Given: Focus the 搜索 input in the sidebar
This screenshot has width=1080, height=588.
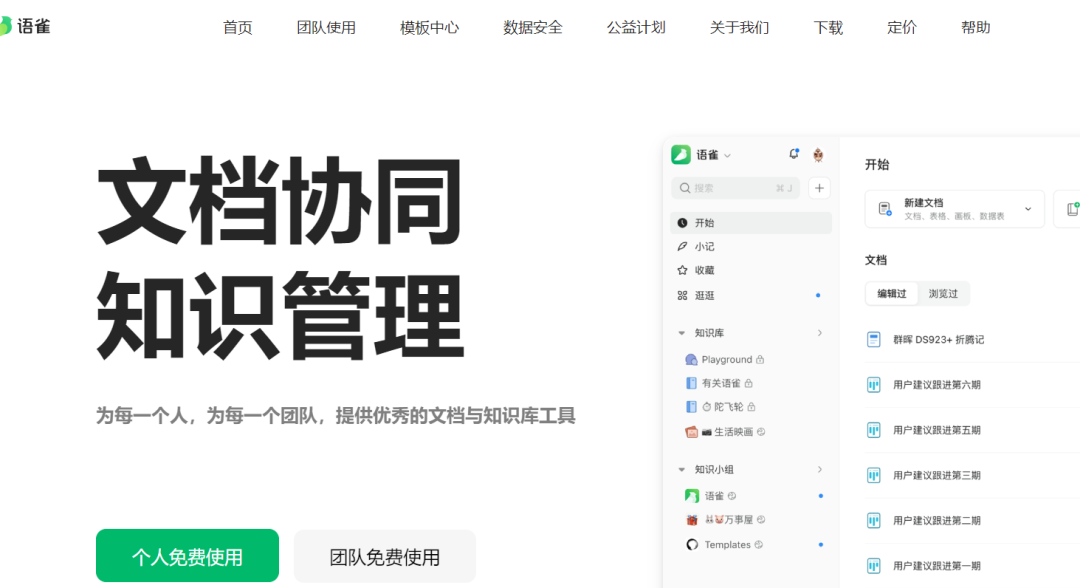Looking at the screenshot, I should [x=736, y=188].
